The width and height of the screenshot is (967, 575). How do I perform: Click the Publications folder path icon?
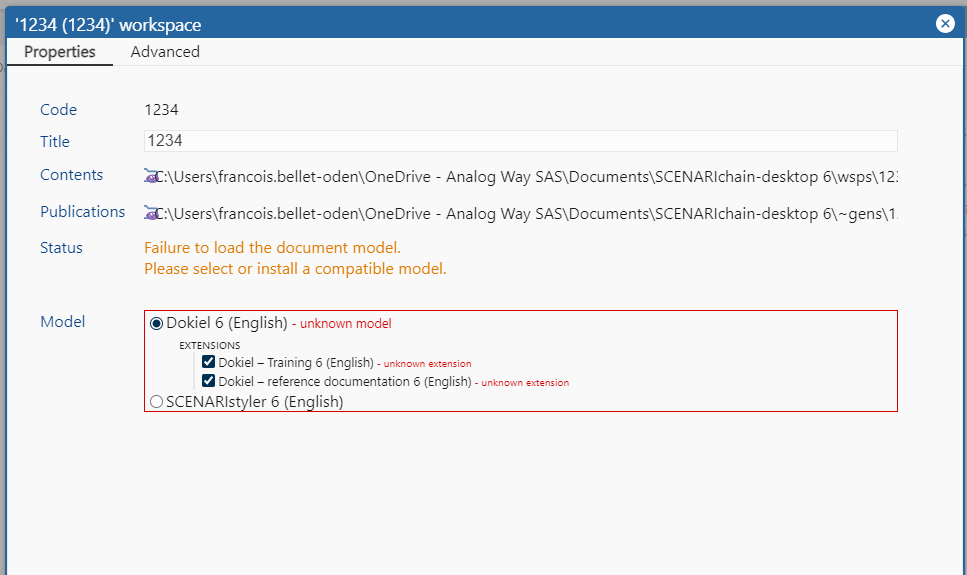(150, 213)
